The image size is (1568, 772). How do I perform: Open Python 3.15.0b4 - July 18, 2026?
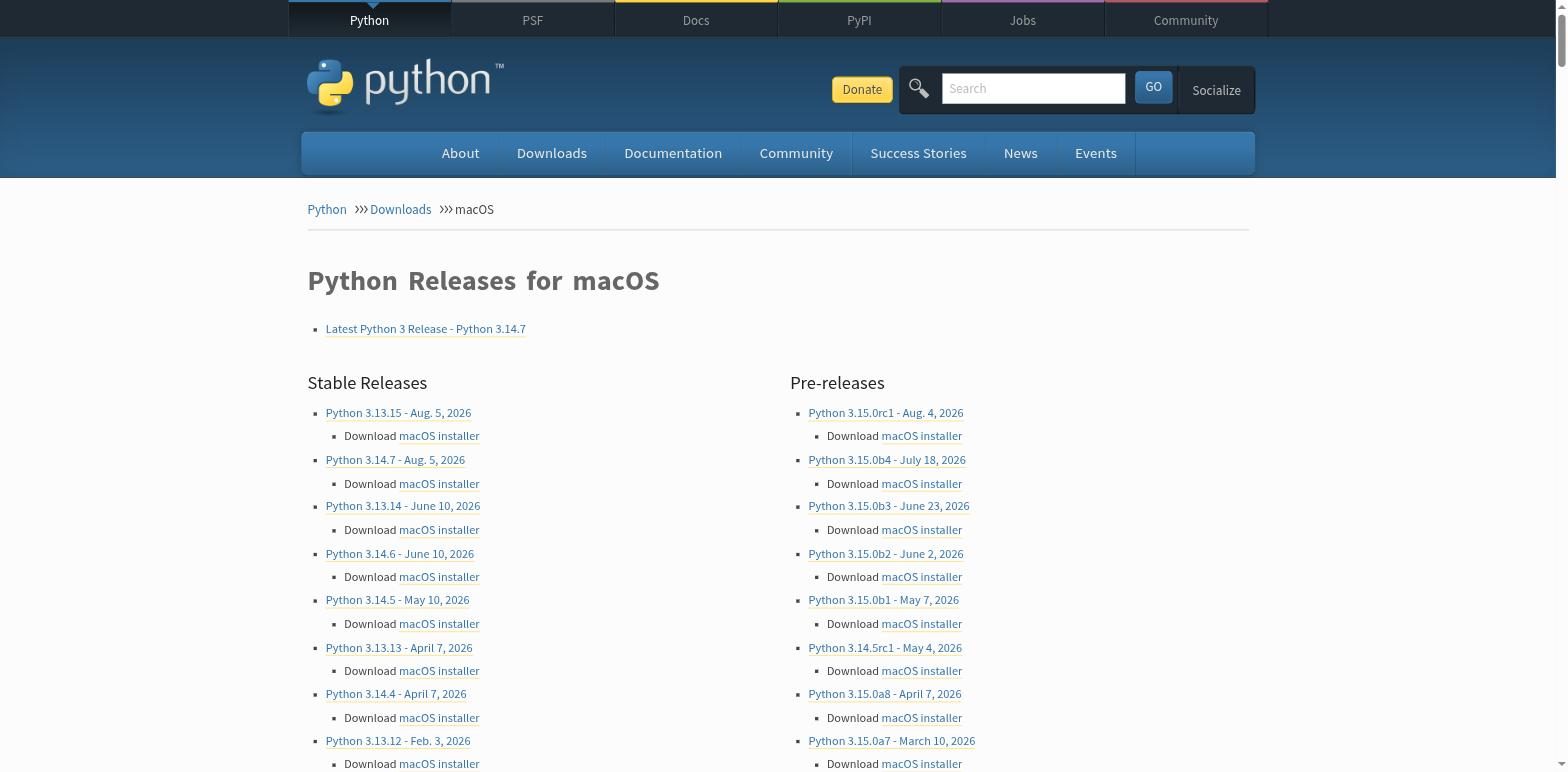[x=887, y=460]
